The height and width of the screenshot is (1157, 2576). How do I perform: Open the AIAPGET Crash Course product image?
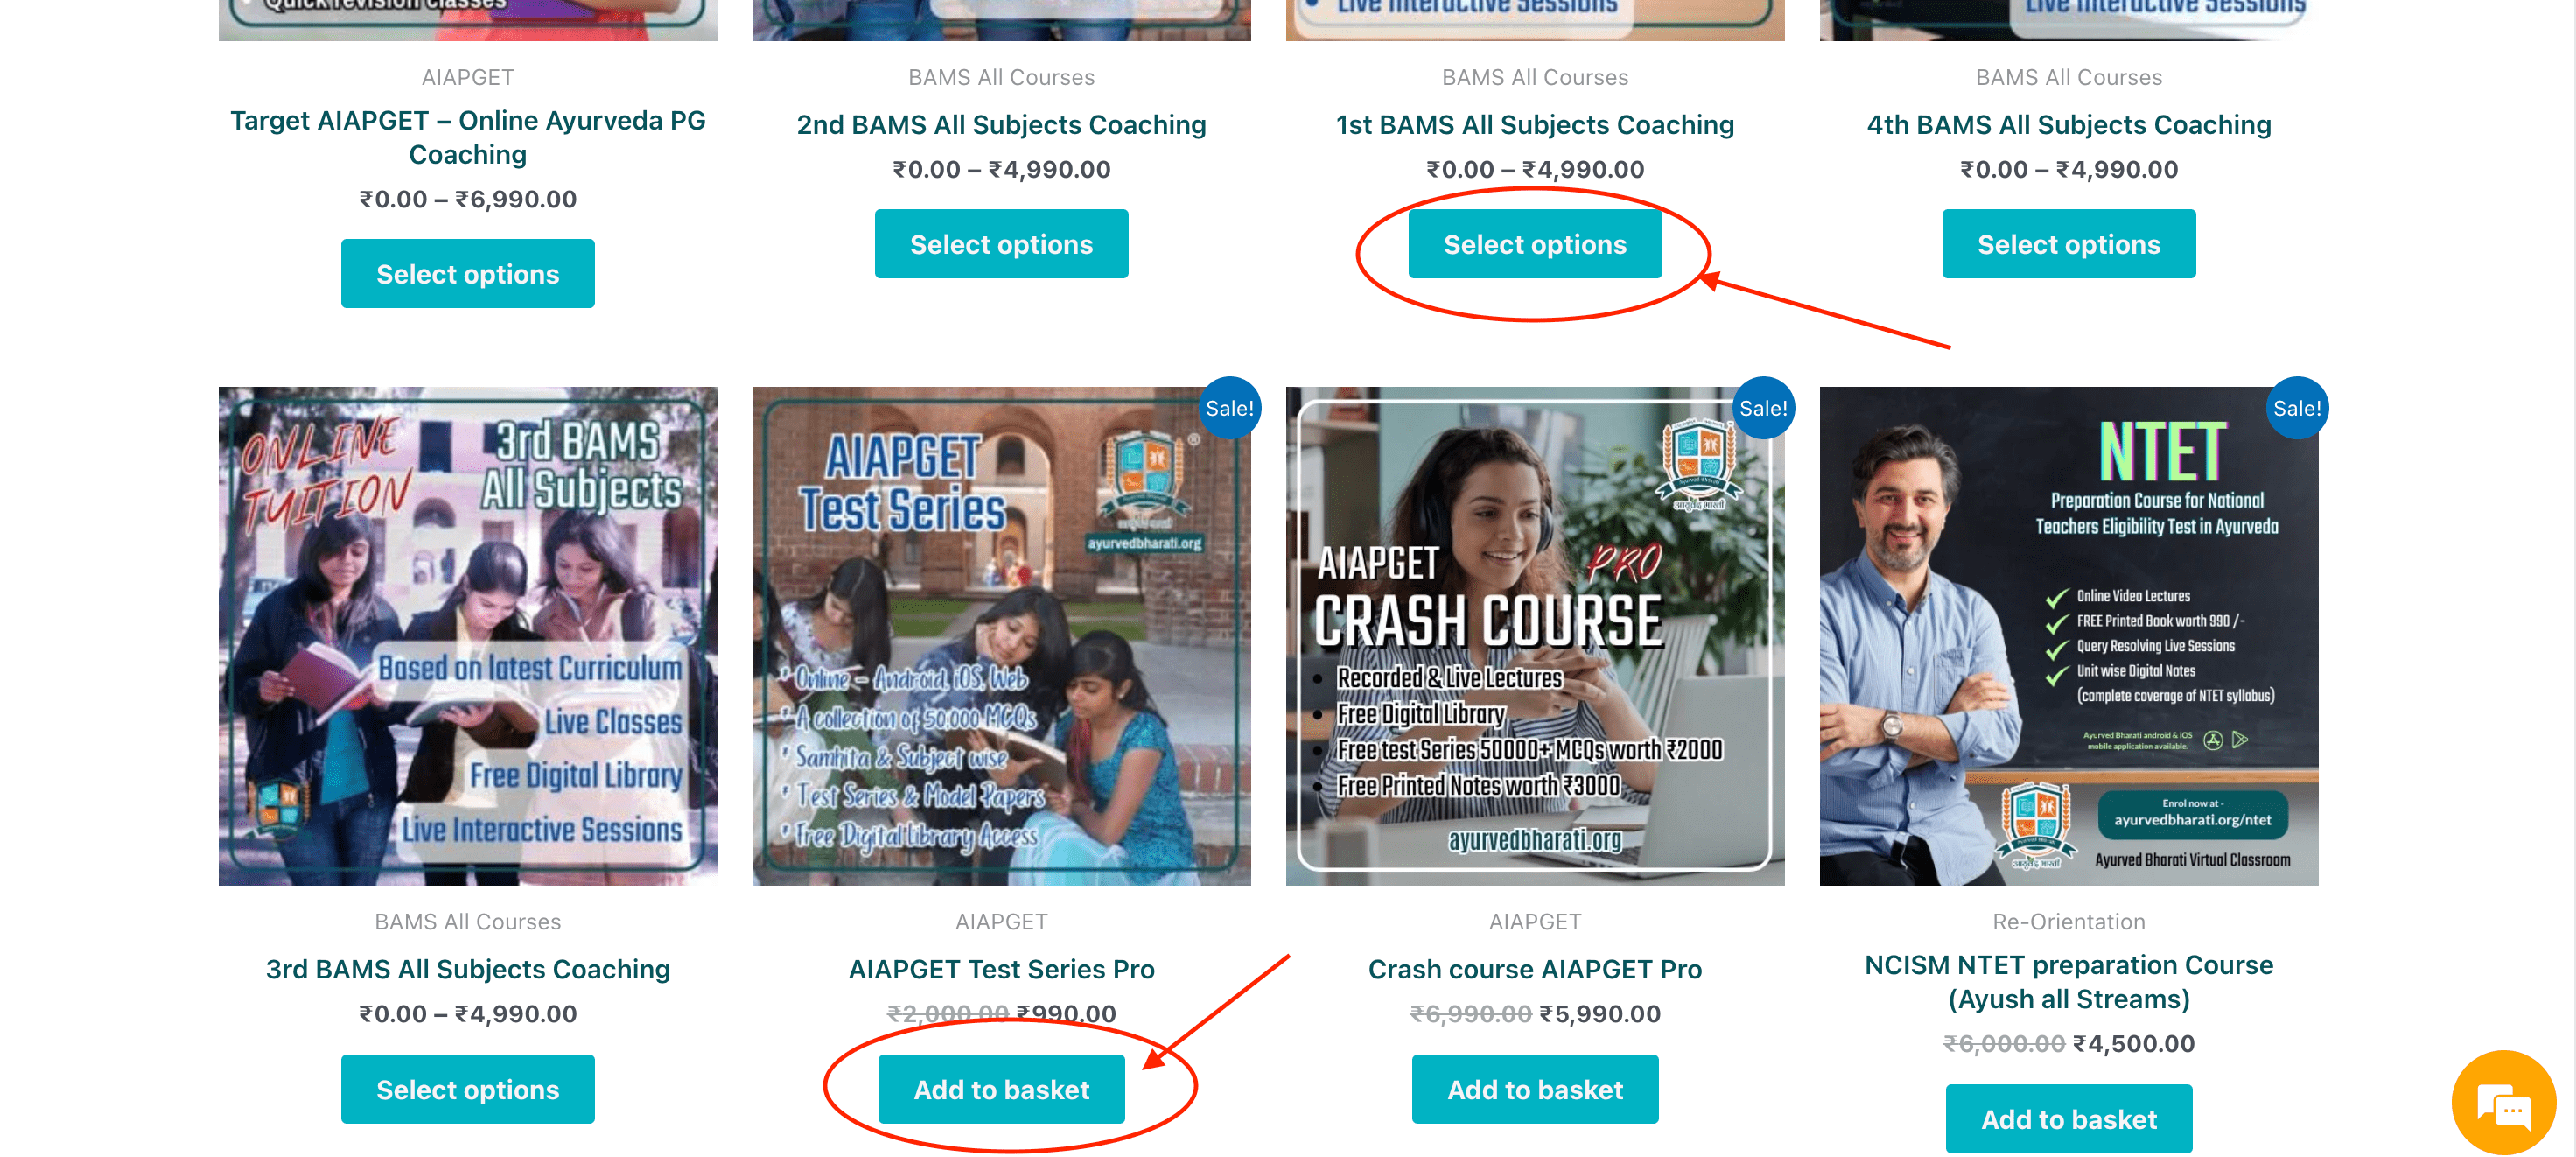pyautogui.click(x=1535, y=636)
